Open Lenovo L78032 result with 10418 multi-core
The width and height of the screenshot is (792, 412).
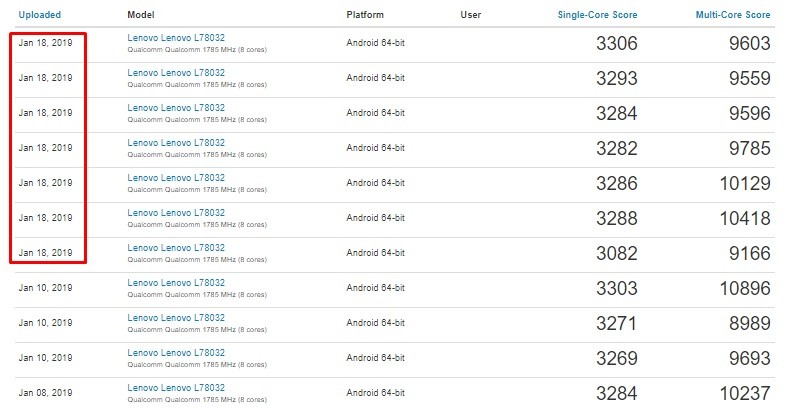point(176,213)
